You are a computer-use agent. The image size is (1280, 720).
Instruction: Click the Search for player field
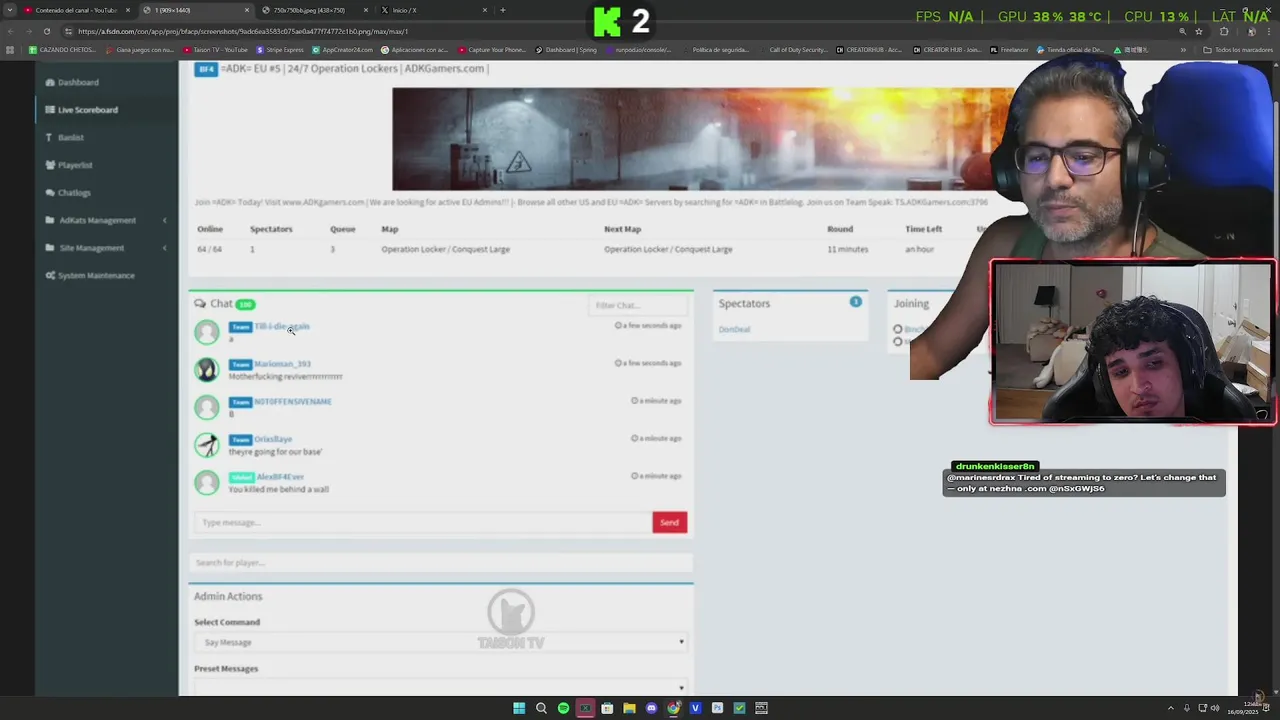point(441,563)
